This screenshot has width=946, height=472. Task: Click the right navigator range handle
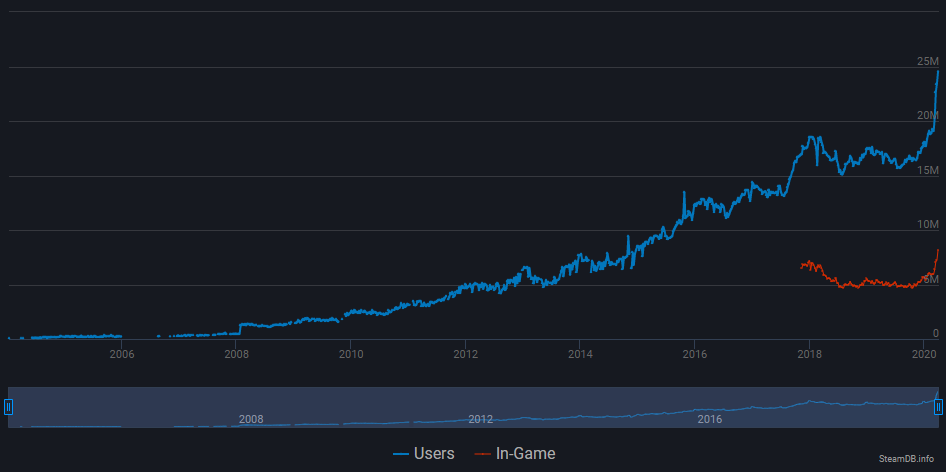(938, 407)
